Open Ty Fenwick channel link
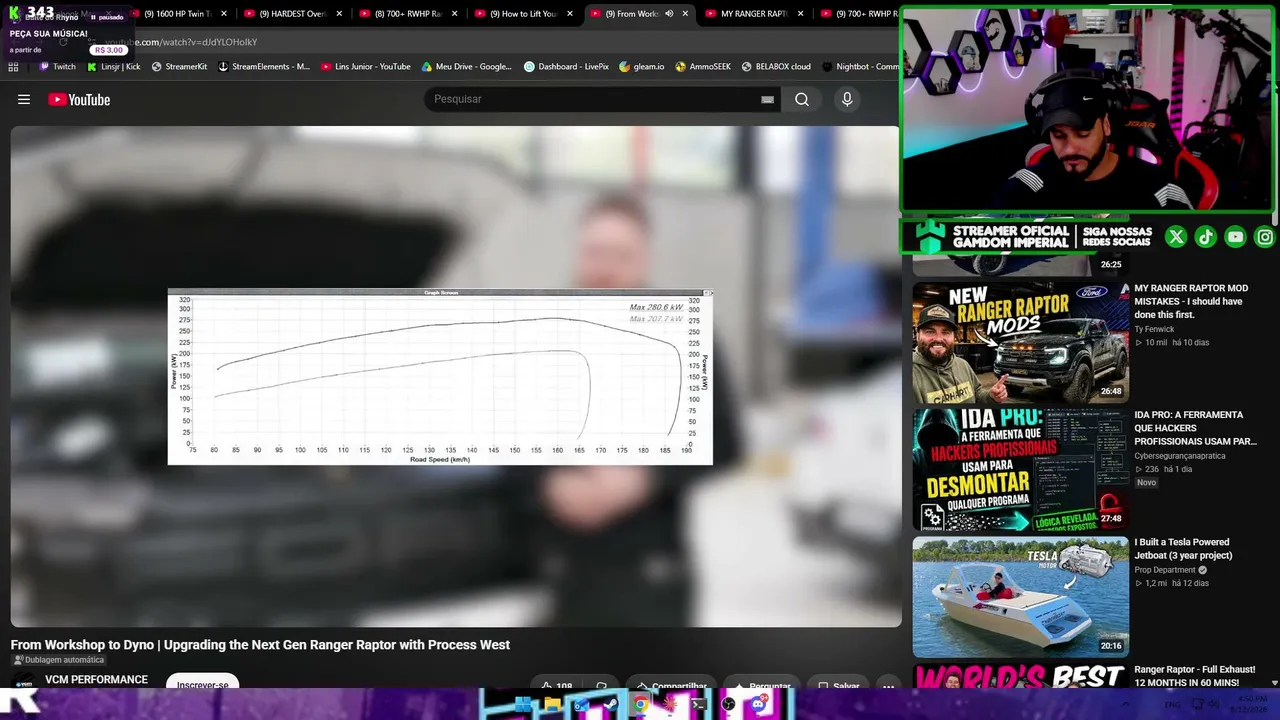Viewport: 1280px width, 720px height. [1154, 329]
